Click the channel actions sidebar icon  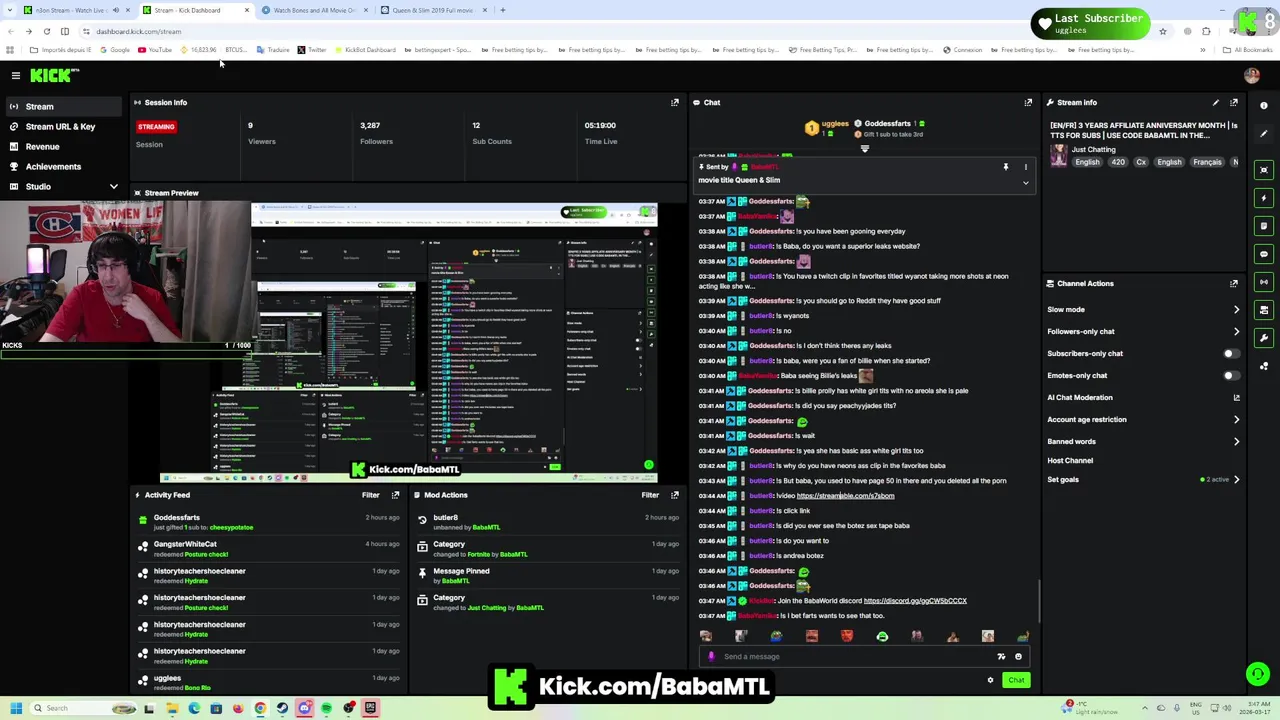point(1264,310)
